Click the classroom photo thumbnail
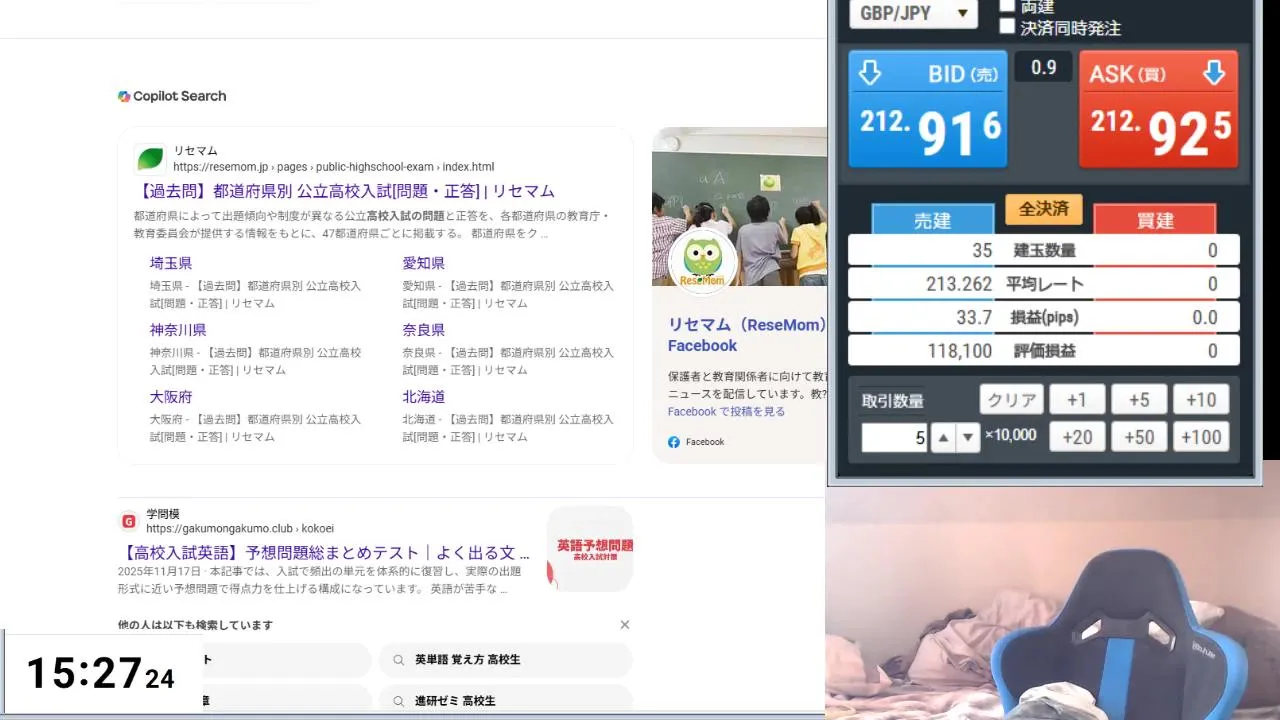This screenshot has width=1280, height=720. (739, 206)
